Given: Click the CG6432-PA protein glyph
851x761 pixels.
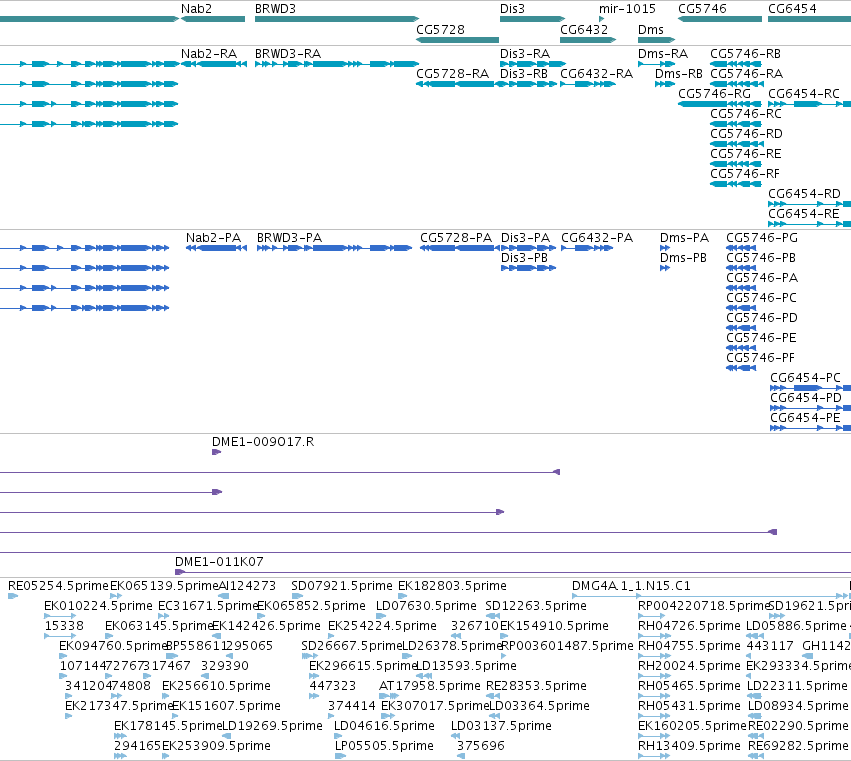Looking at the screenshot, I should tap(587, 248).
